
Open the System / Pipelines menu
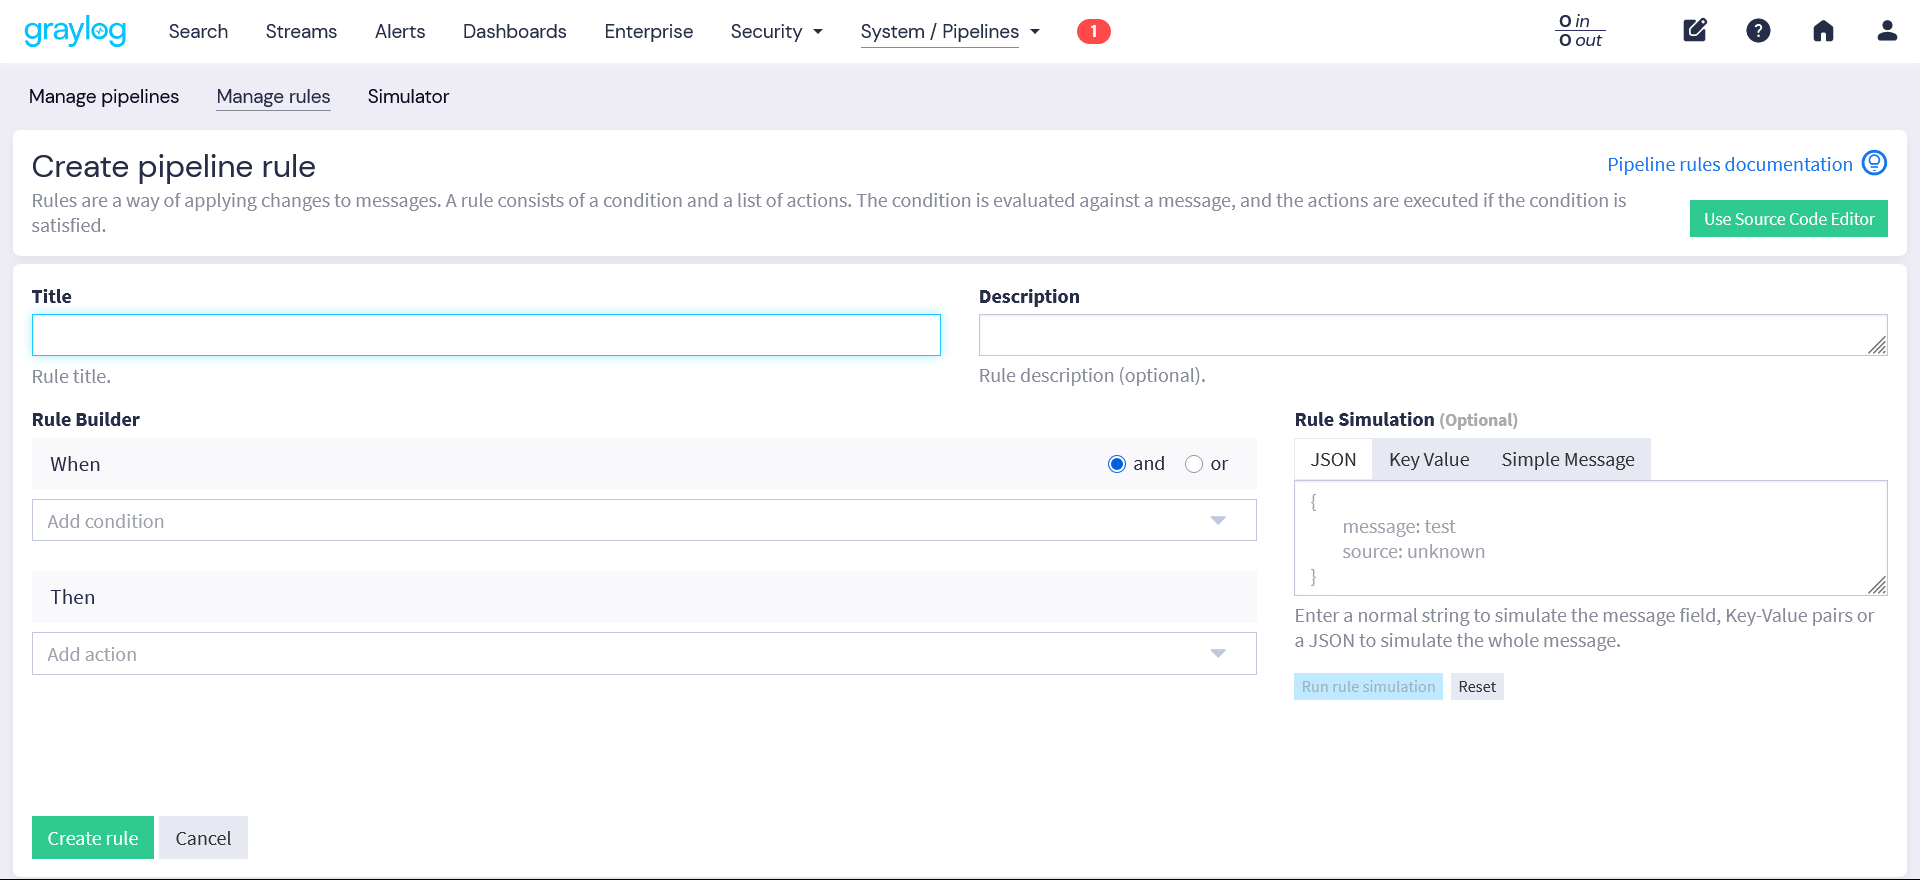[x=949, y=32]
